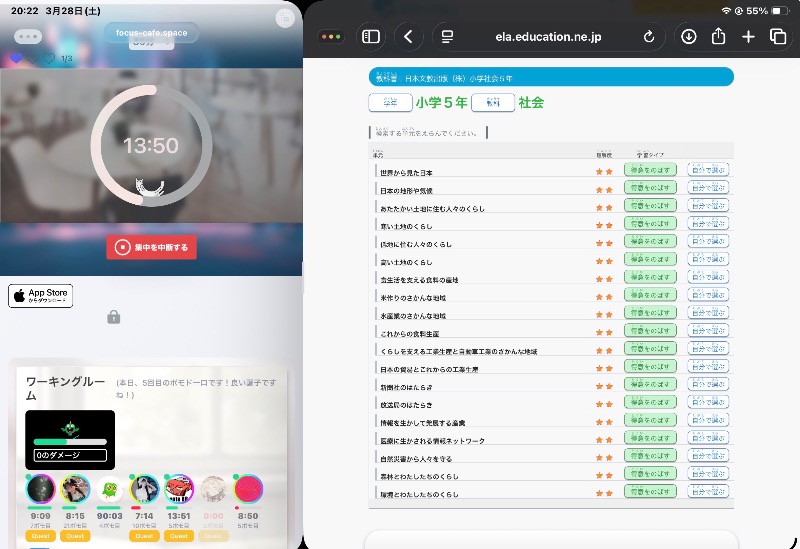The width and height of the screenshot is (800, 549).
Task: Tap Safari window multitasking dots
Action: coord(331,37)
